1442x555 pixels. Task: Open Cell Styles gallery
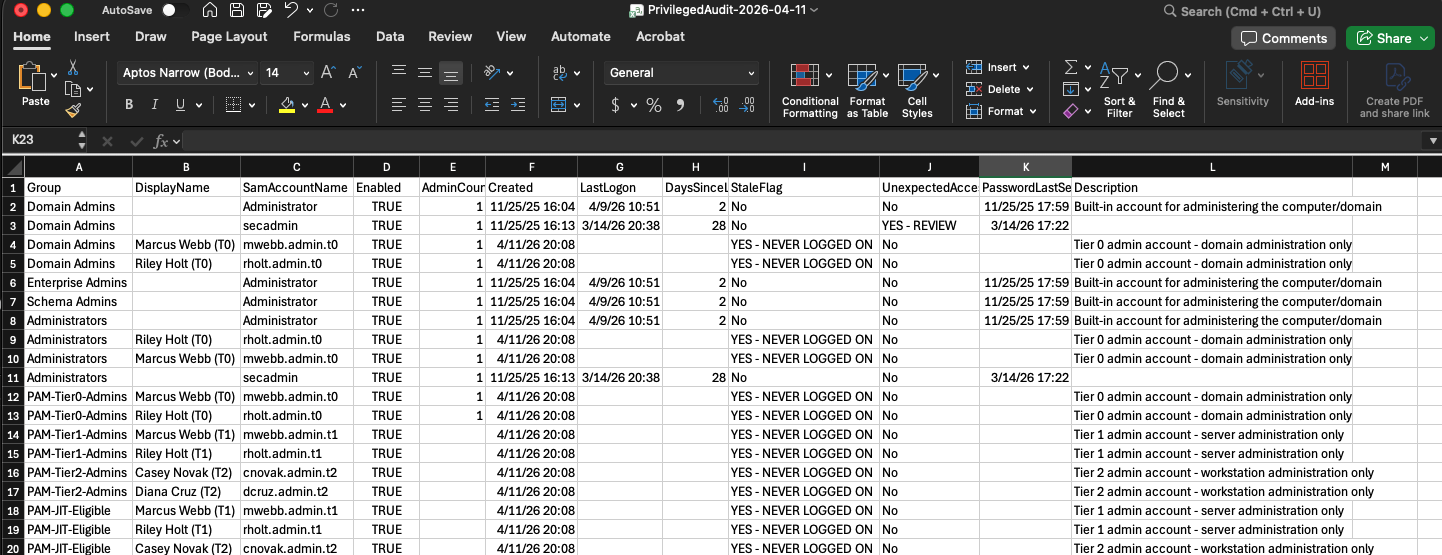pos(916,90)
